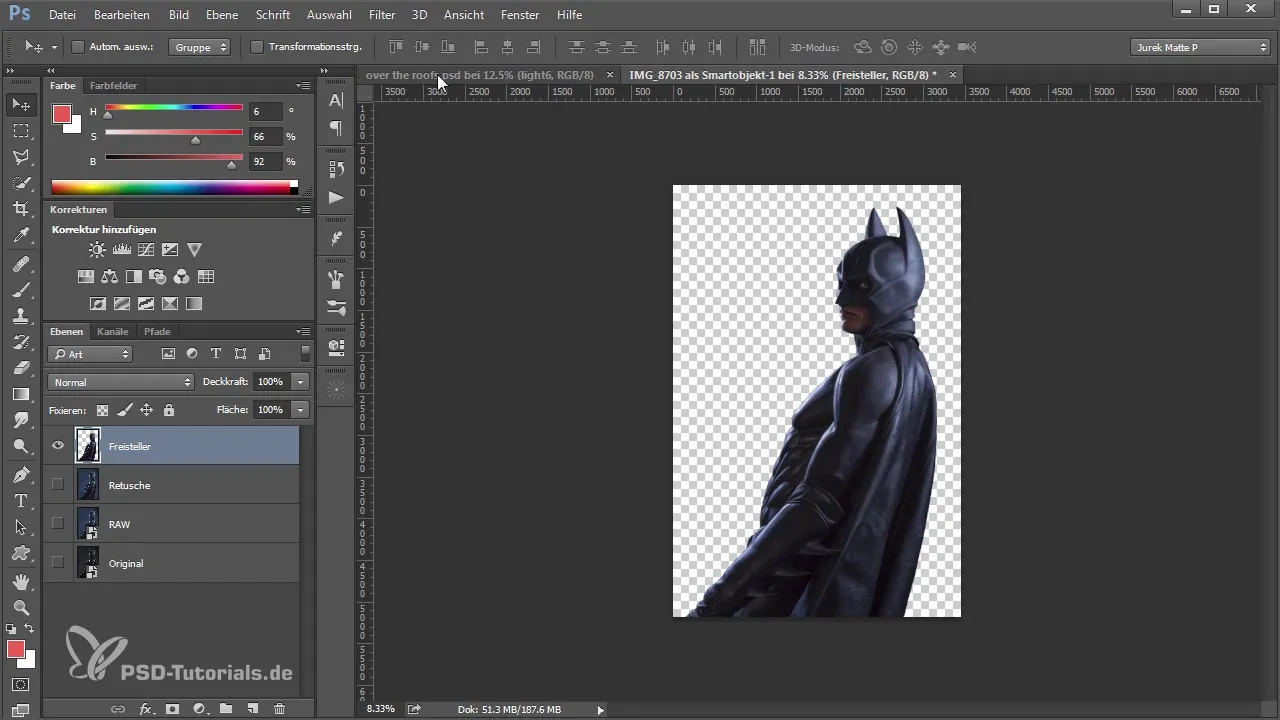The width and height of the screenshot is (1280, 720).
Task: Select the Path Selection tool
Action: [x=21, y=527]
